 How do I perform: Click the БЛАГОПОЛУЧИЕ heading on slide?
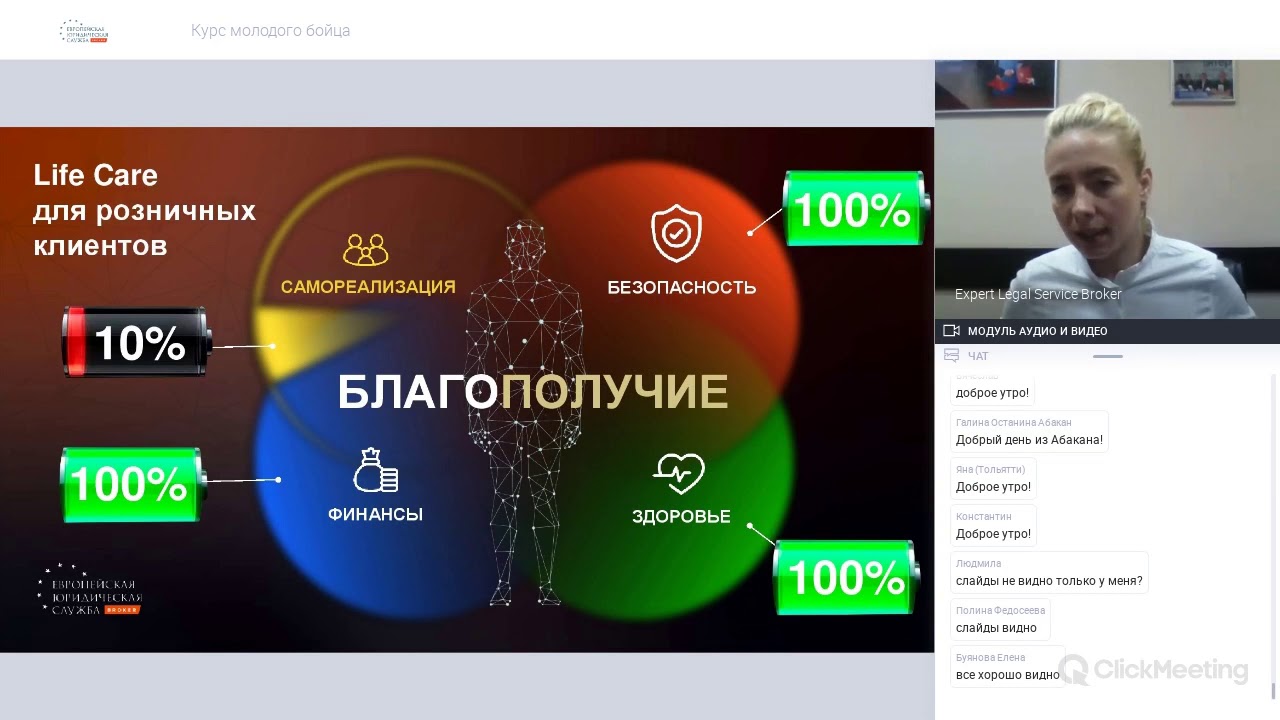532,393
